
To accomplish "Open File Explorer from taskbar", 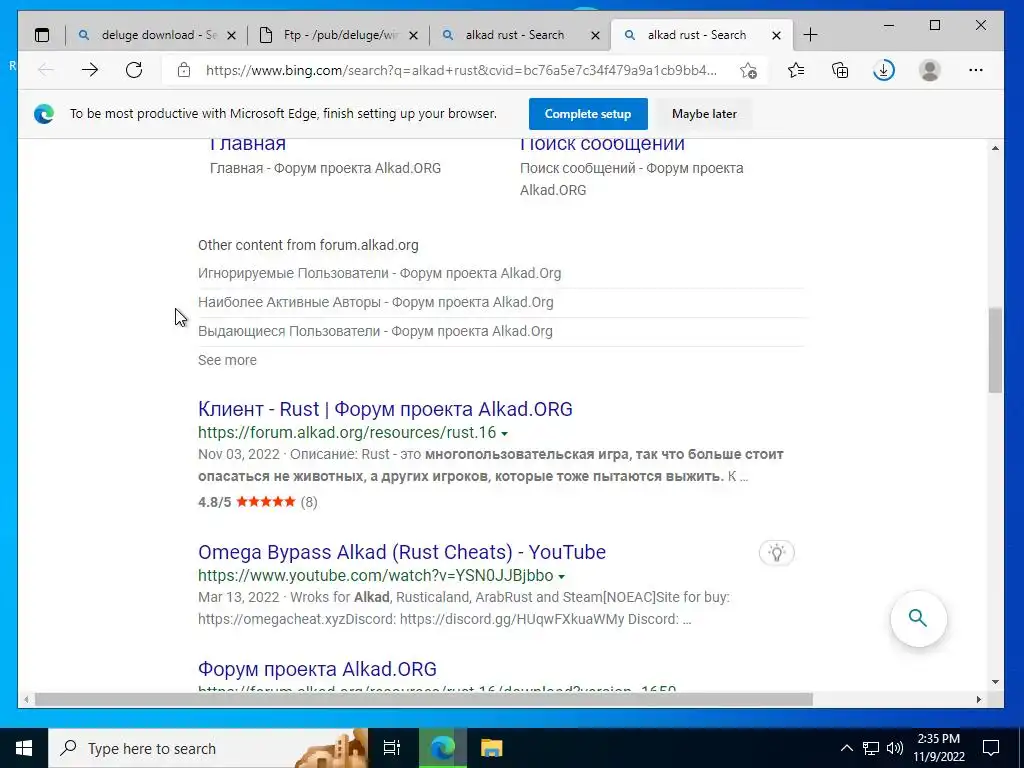I will click(x=491, y=748).
